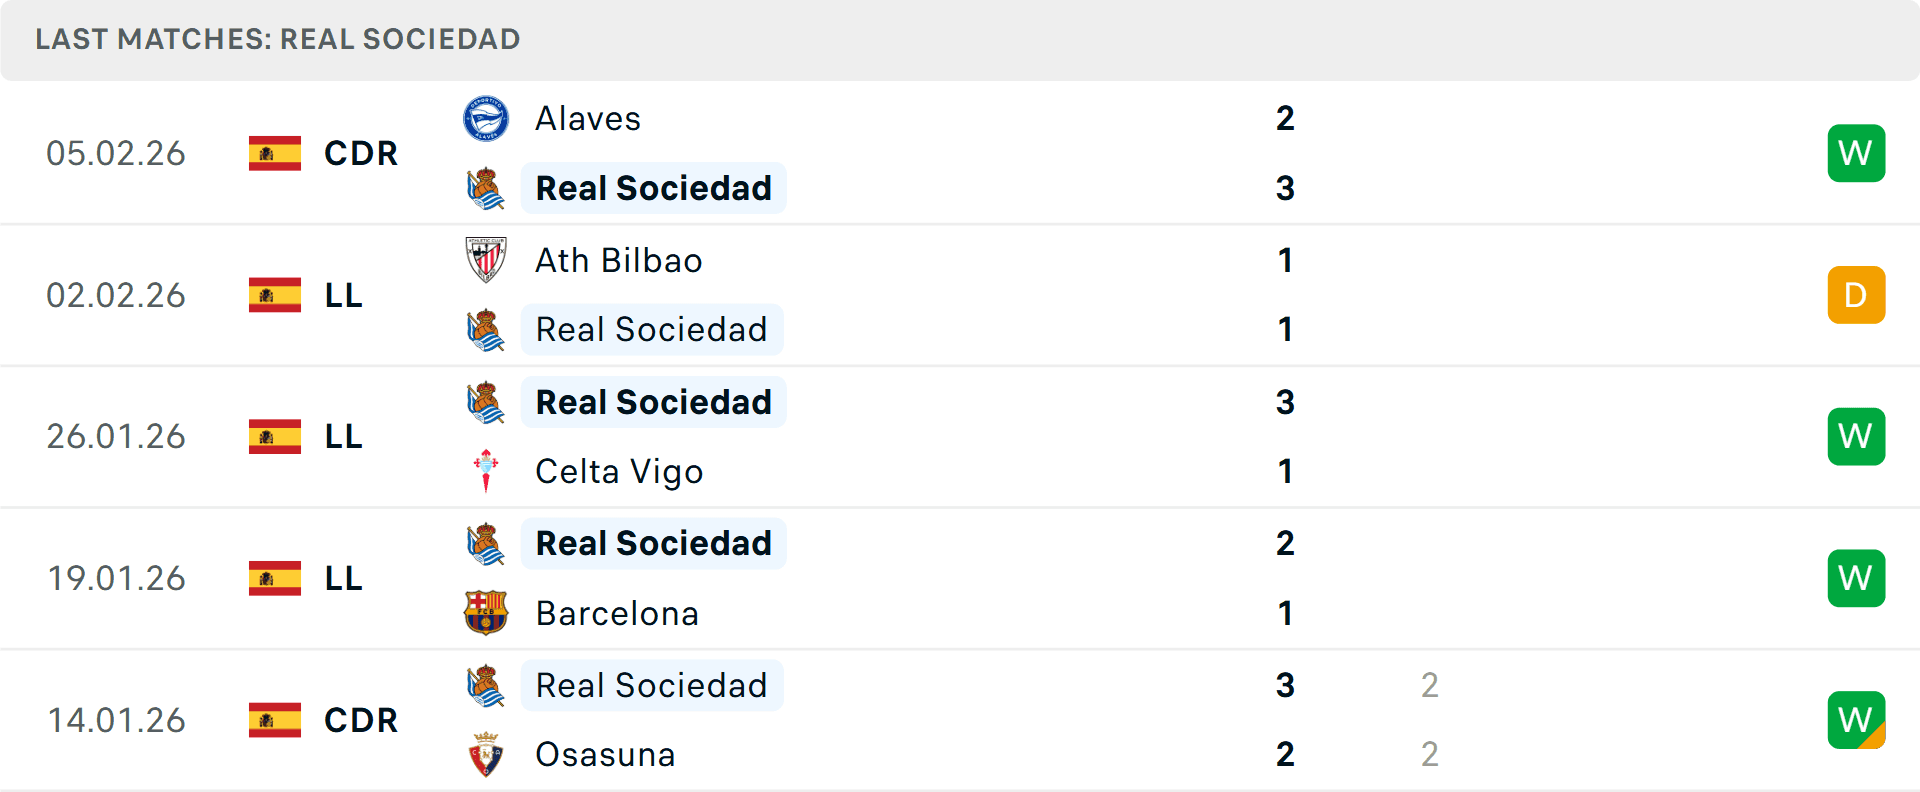Open Real Sociedad link in the Barcelona match
The image size is (1920, 792).
(653, 542)
